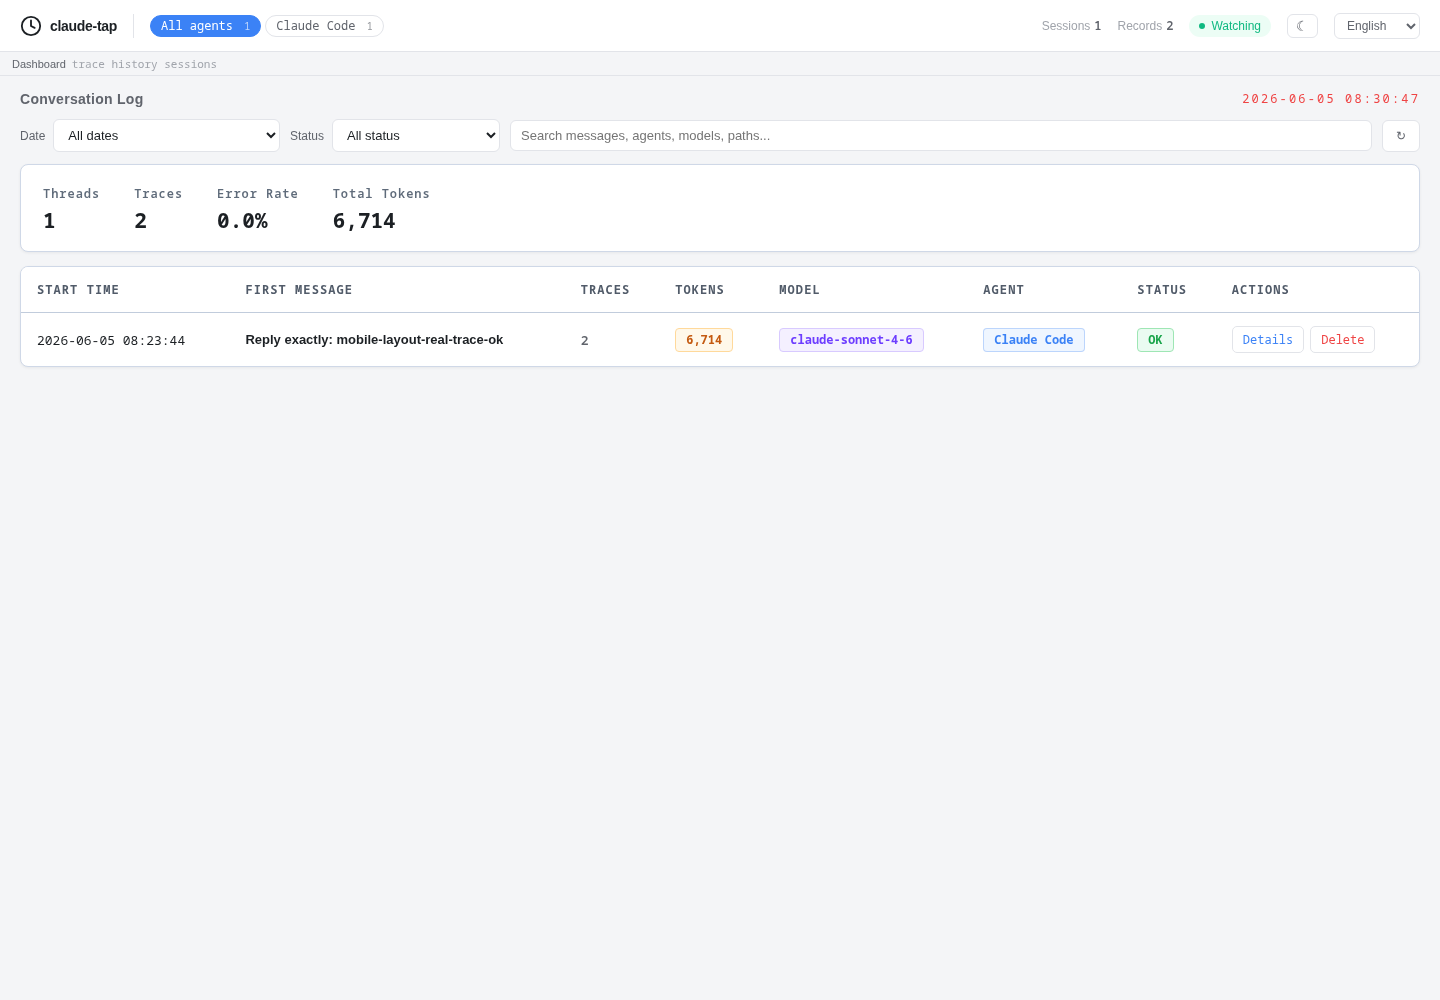
Task: Click the OK status badge
Action: 1155,340
